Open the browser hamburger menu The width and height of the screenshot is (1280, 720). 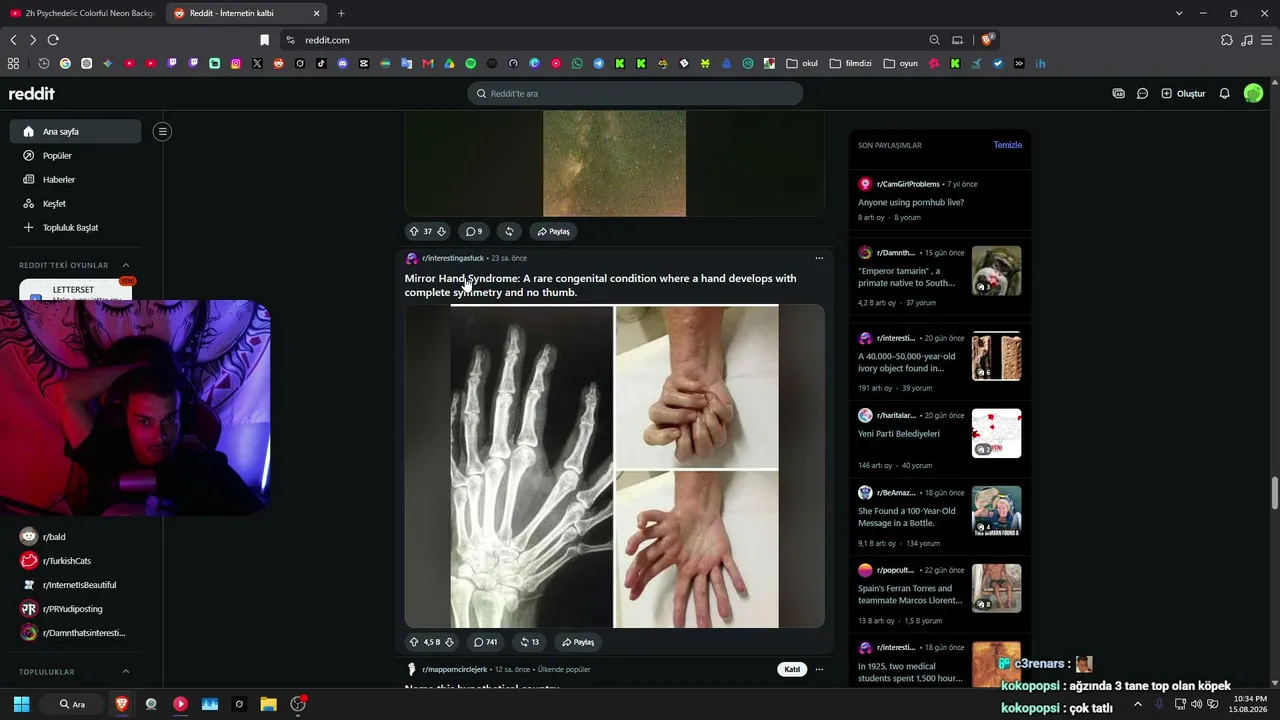point(1267,40)
